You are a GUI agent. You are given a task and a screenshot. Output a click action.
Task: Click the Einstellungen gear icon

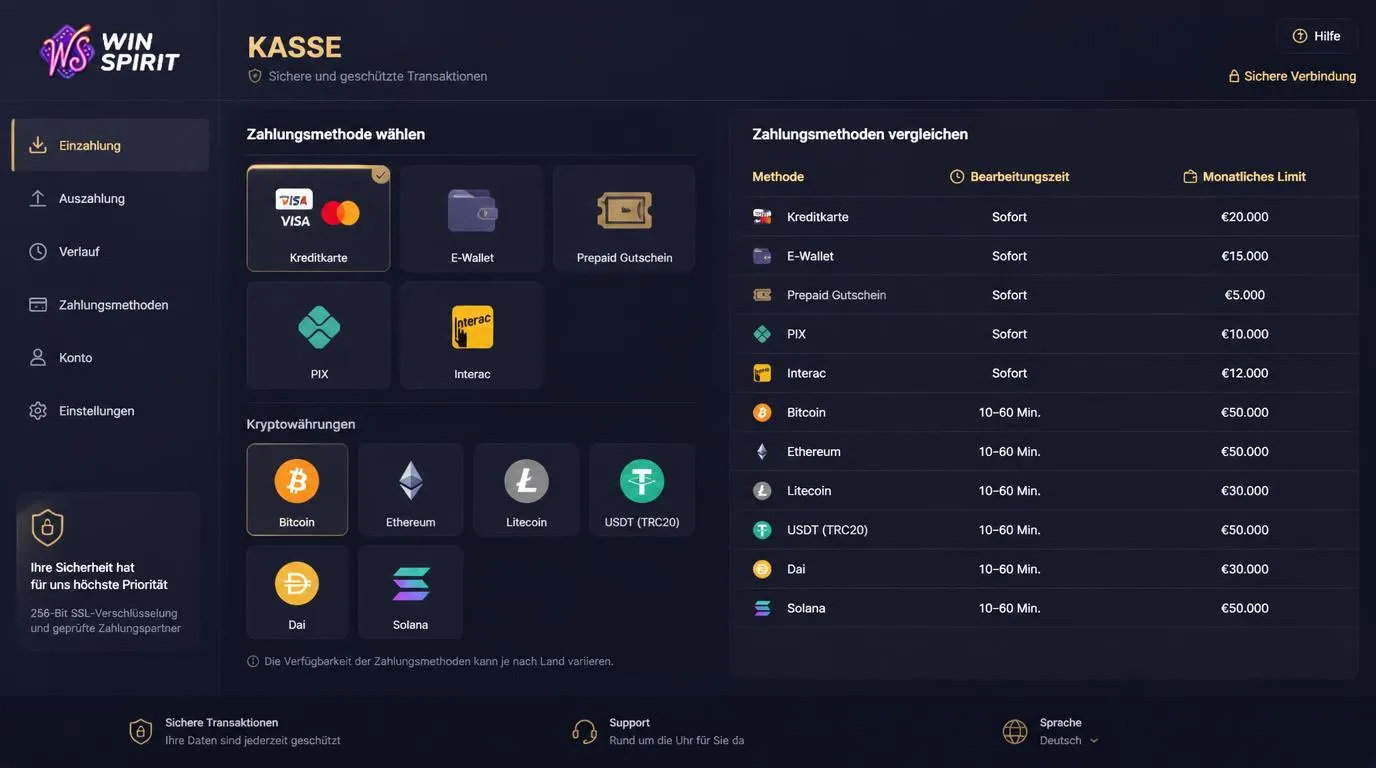[38, 410]
